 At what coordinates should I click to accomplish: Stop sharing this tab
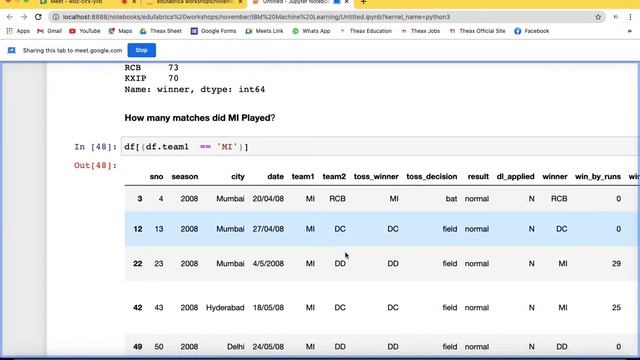tap(142, 50)
